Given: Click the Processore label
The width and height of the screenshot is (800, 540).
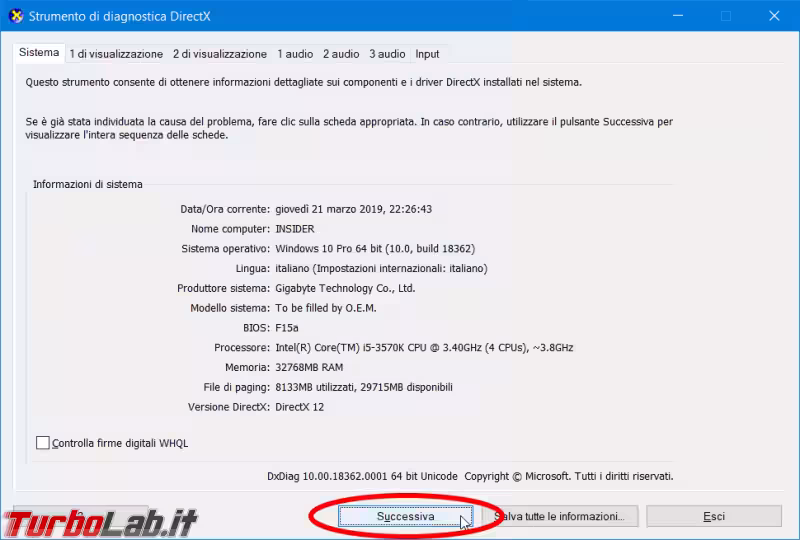Looking at the screenshot, I should 242,348.
